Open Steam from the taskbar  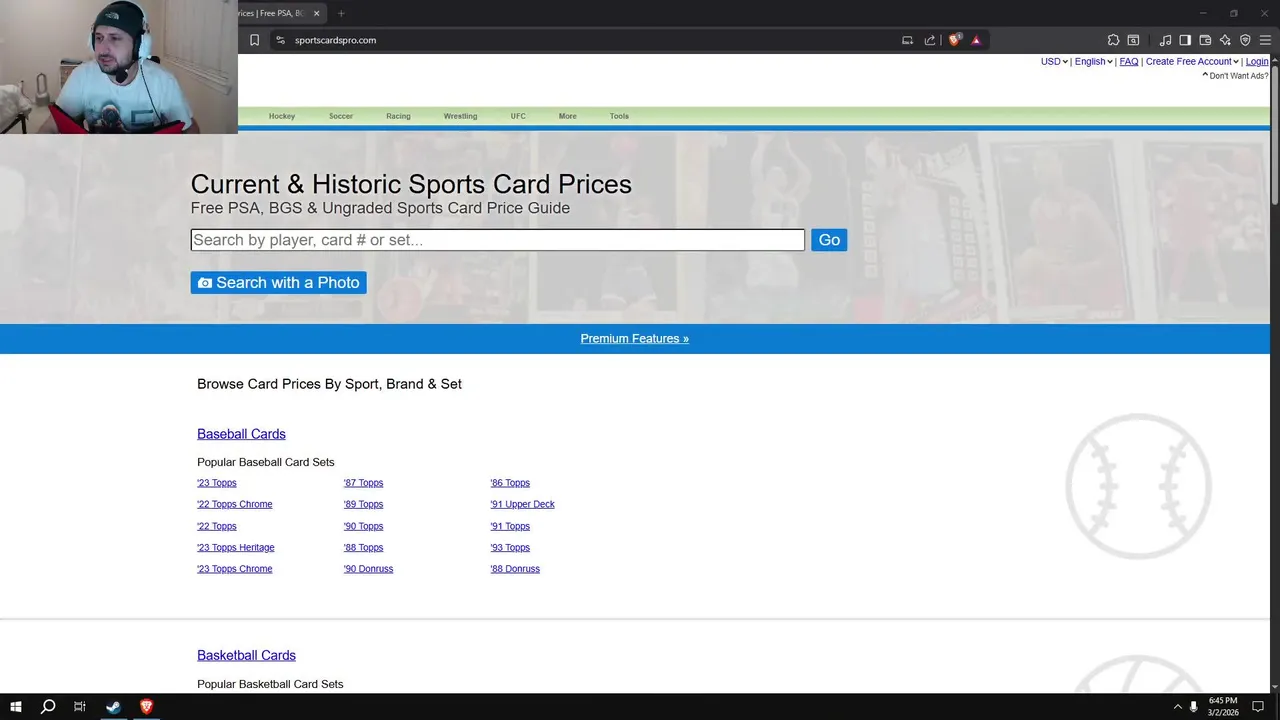113,707
